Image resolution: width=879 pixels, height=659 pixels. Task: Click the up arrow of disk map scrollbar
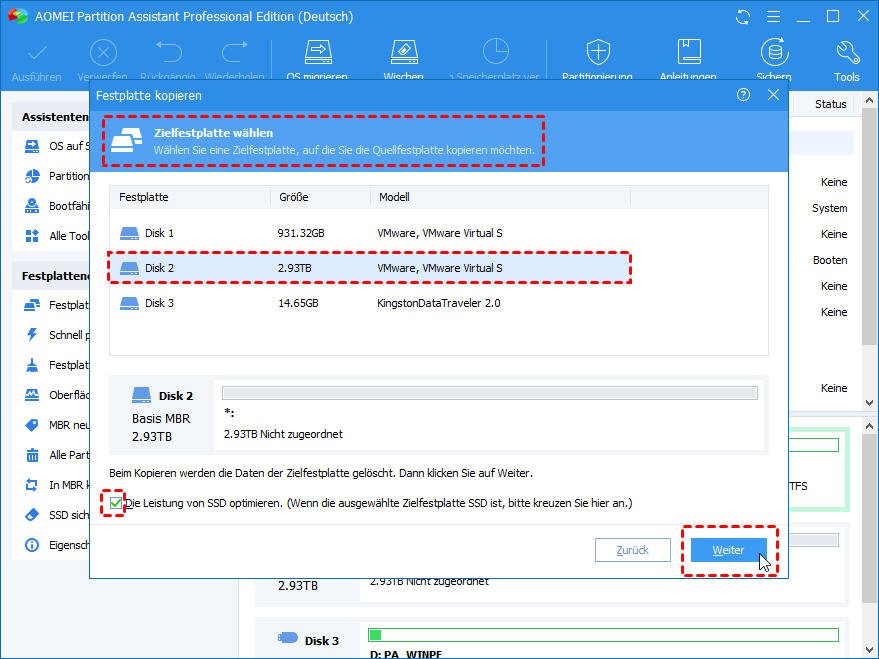click(869, 426)
